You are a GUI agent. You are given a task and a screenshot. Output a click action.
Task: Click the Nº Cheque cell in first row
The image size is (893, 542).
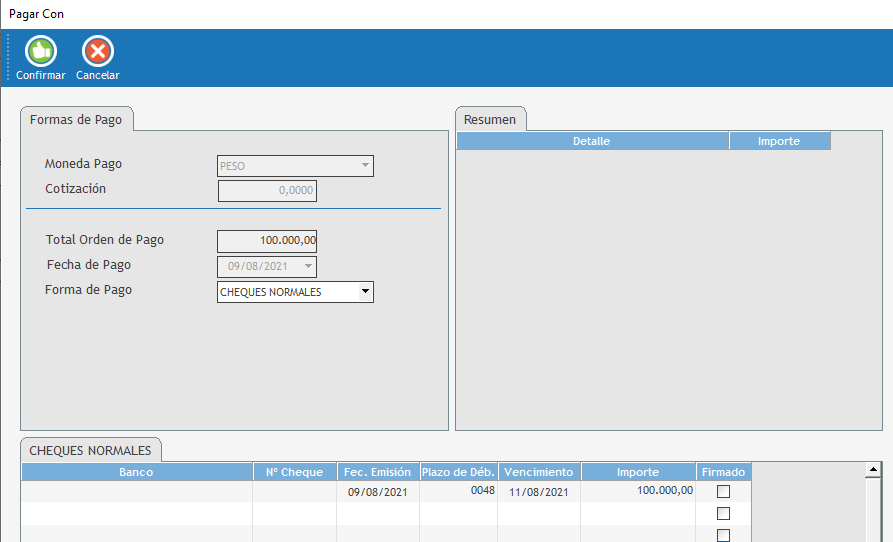pyautogui.click(x=294, y=492)
